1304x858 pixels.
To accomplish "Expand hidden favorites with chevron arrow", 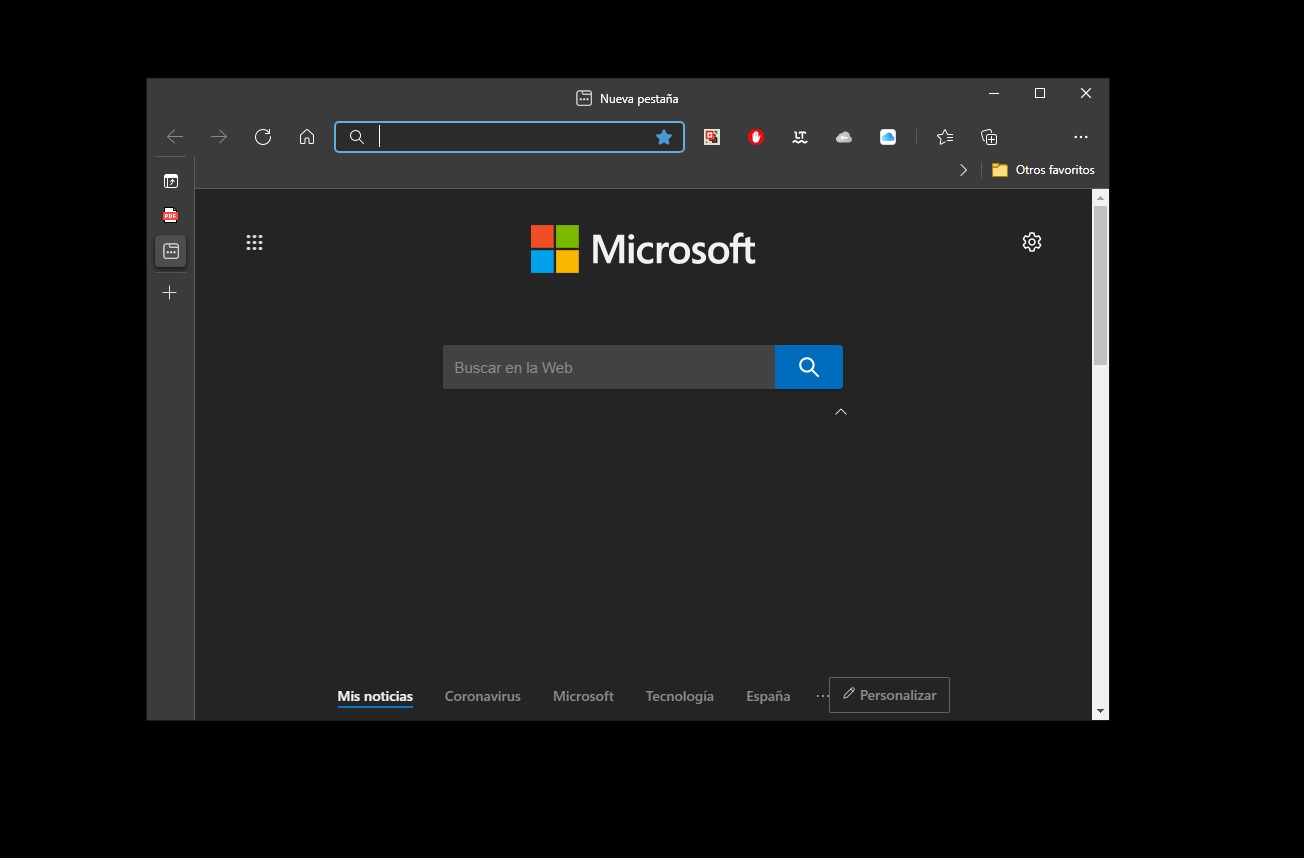I will pyautogui.click(x=963, y=170).
